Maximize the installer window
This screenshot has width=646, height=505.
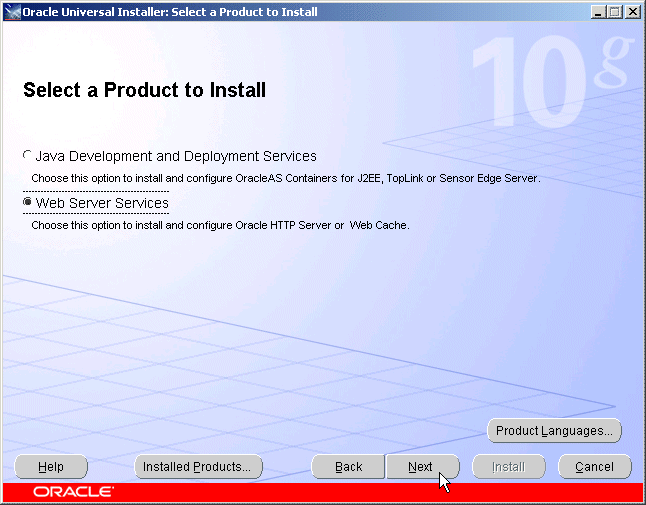(615, 12)
